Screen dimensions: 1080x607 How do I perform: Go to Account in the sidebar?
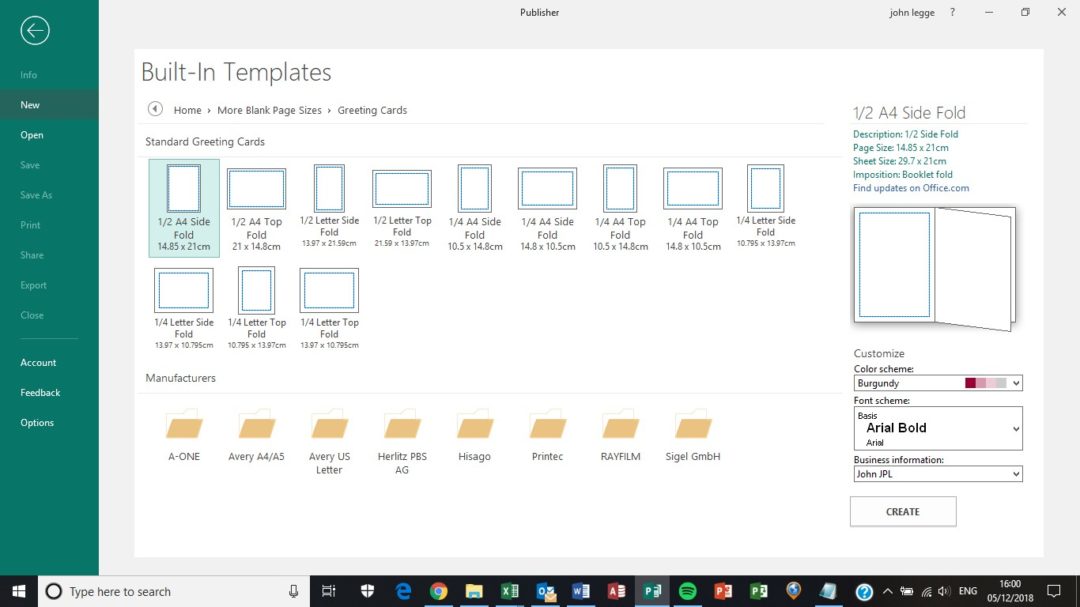[x=38, y=363]
